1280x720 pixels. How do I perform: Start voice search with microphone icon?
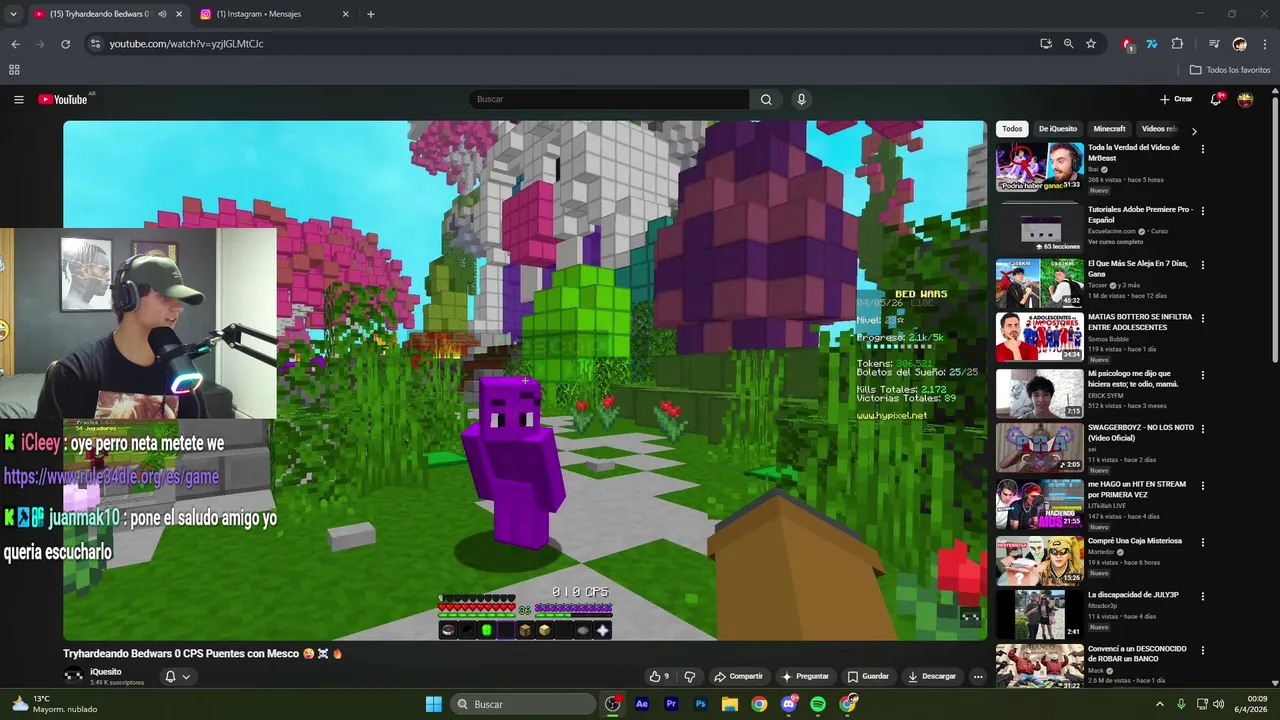tap(801, 99)
